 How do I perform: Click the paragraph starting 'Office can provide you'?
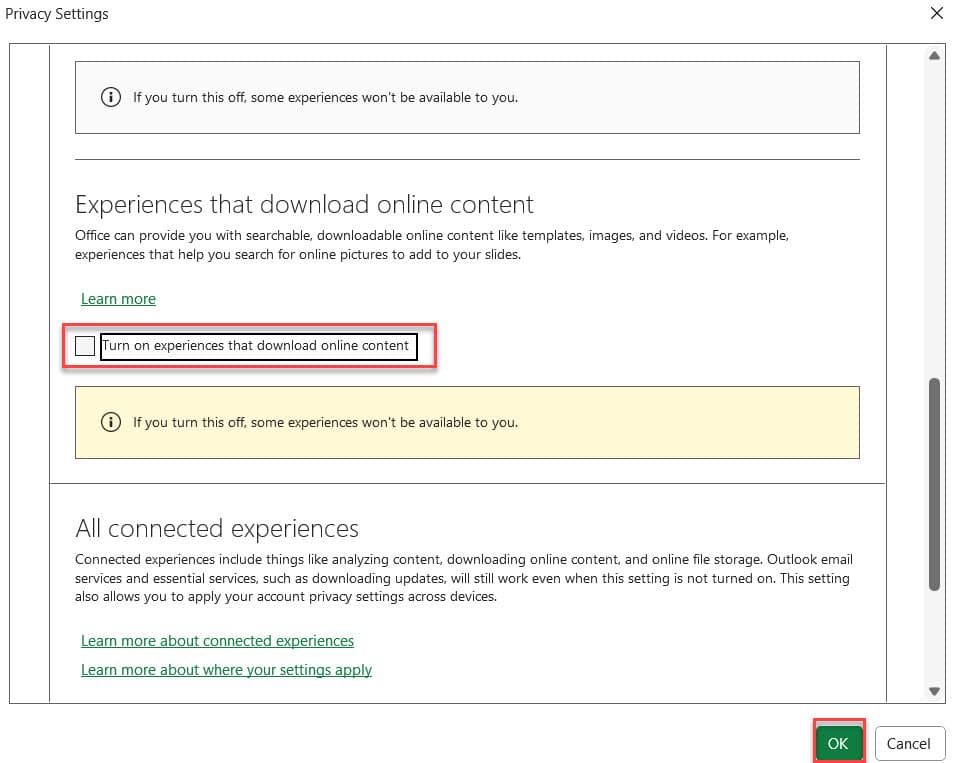point(432,245)
